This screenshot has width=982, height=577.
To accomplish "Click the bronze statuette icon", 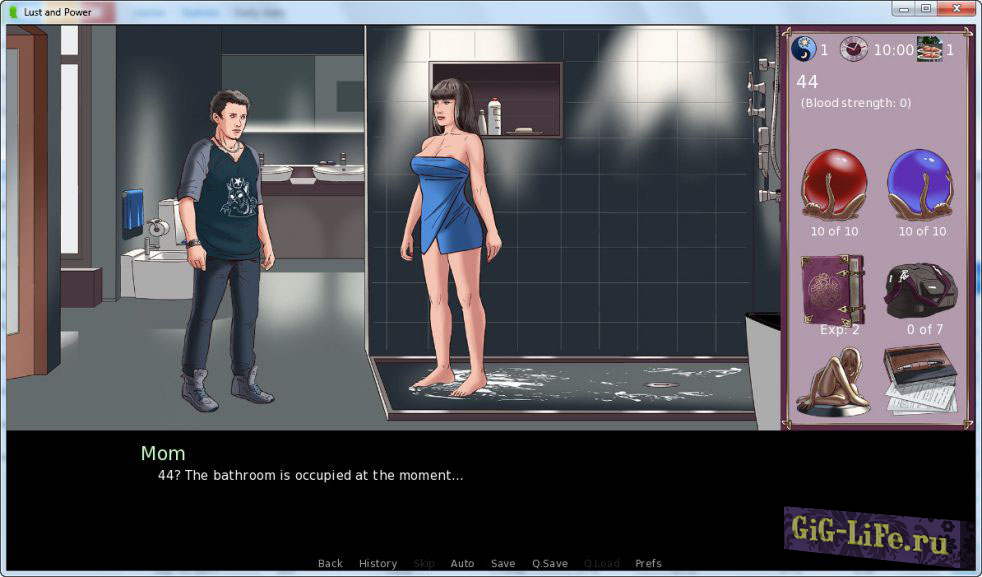I will click(832, 381).
